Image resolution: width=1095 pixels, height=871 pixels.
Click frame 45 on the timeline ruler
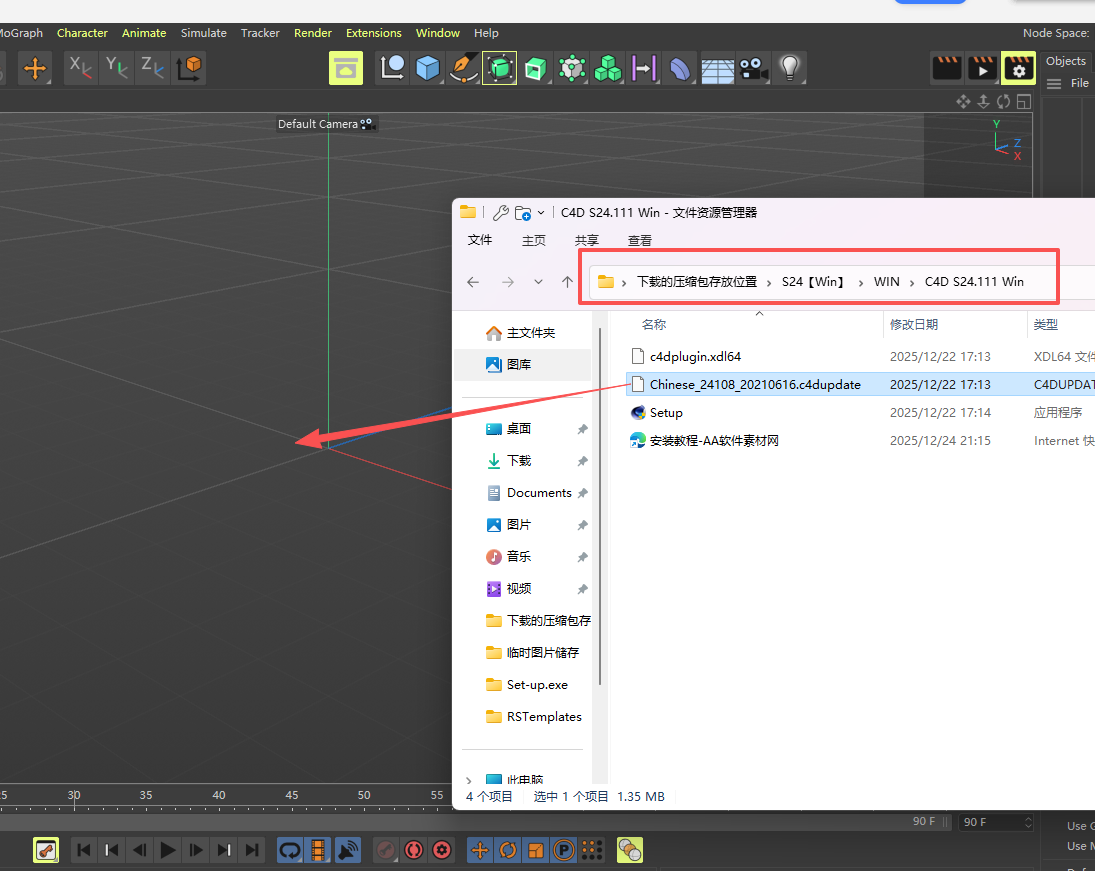(291, 794)
